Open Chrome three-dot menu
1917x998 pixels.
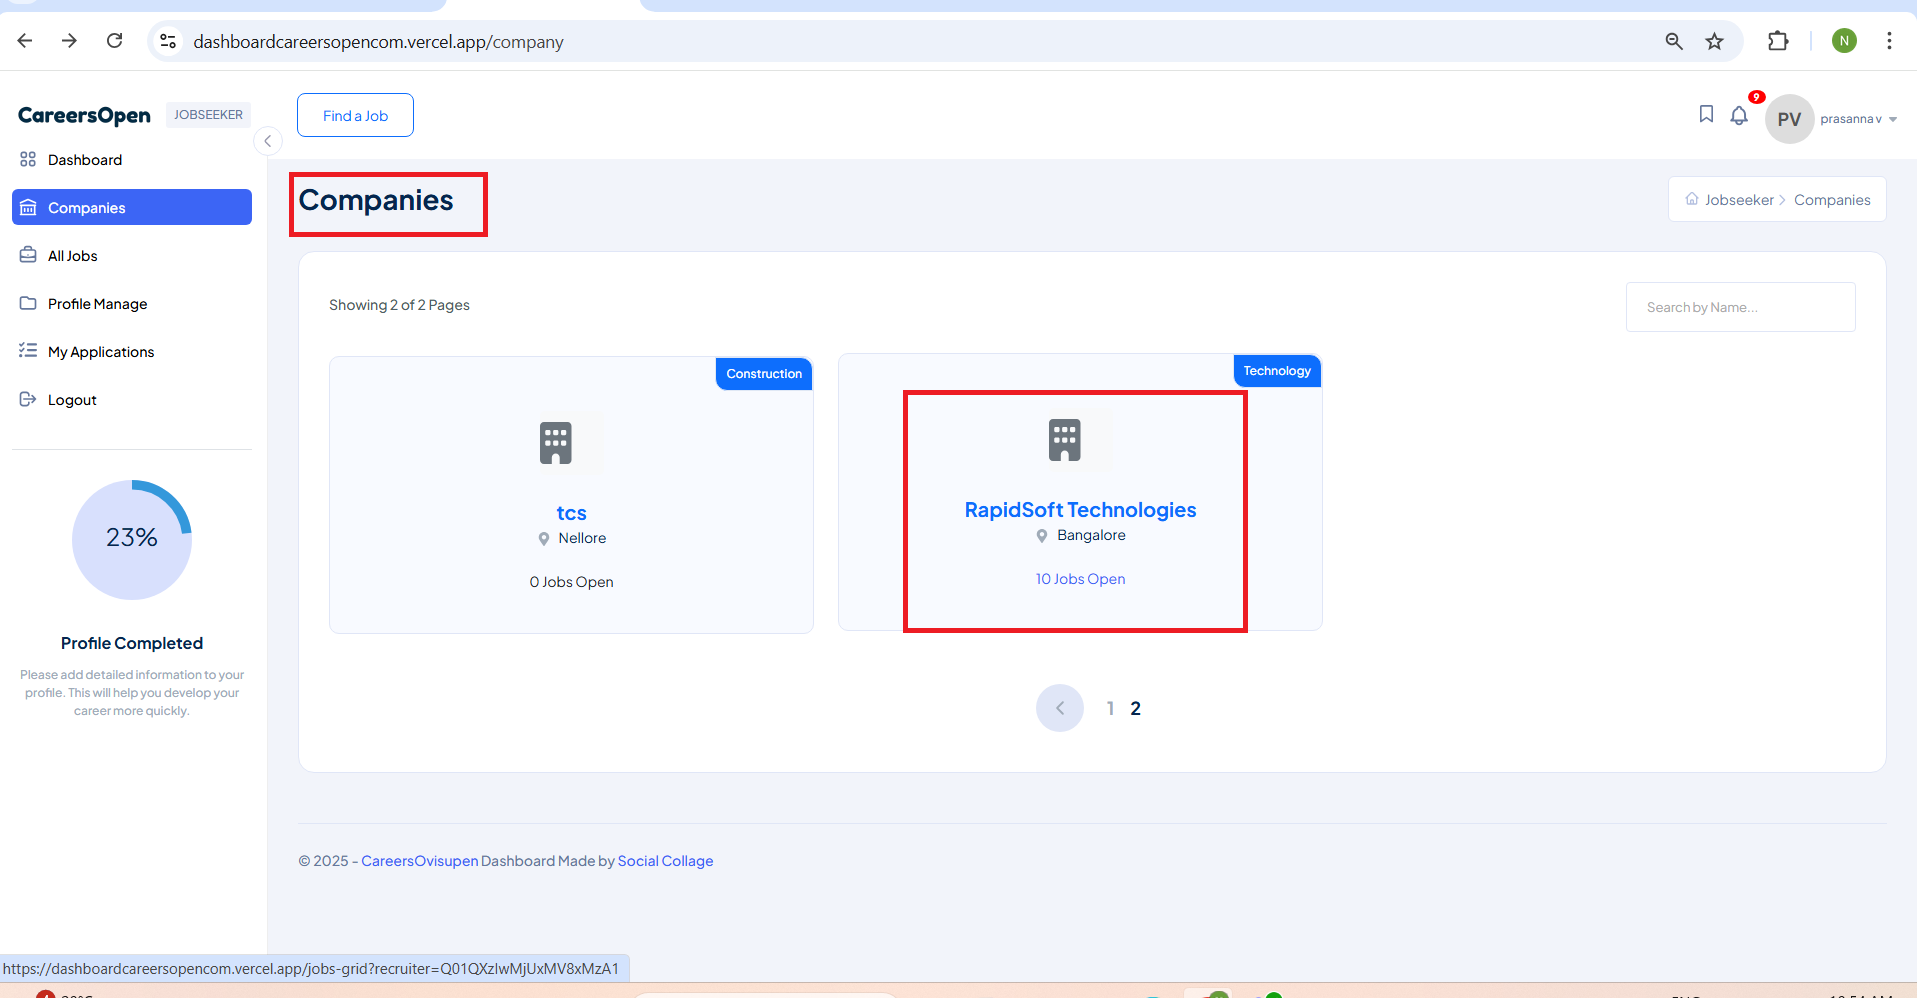coord(1889,41)
